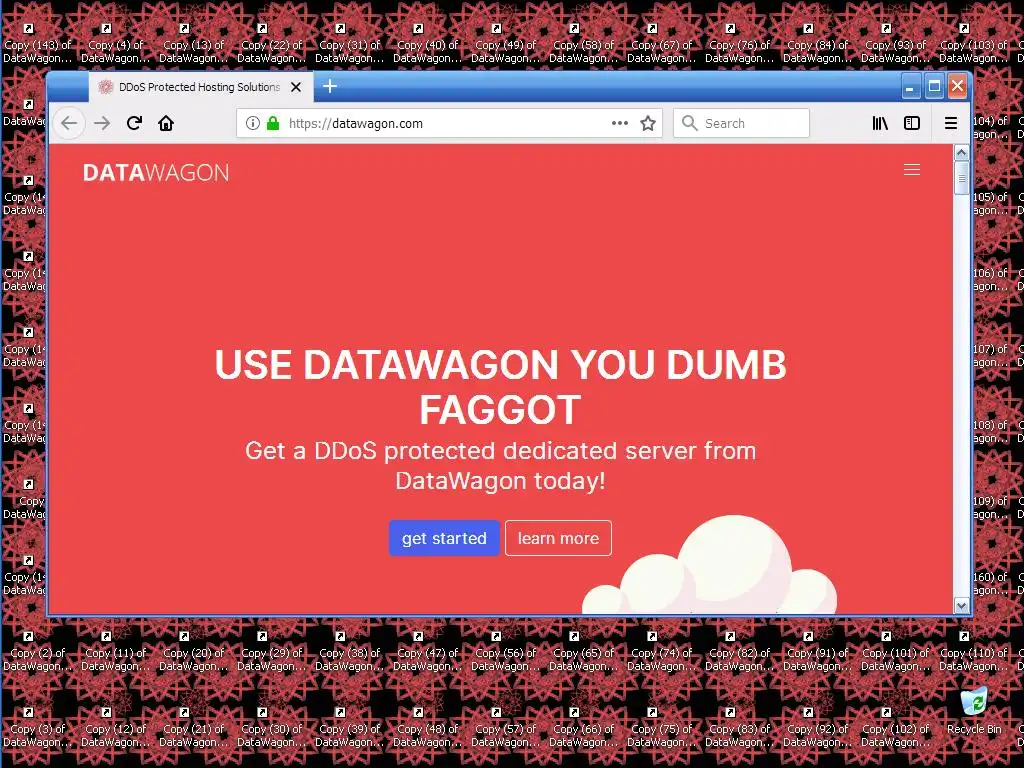
Task: Select Copy (66) of DataWagon shortcut
Action: [583, 728]
